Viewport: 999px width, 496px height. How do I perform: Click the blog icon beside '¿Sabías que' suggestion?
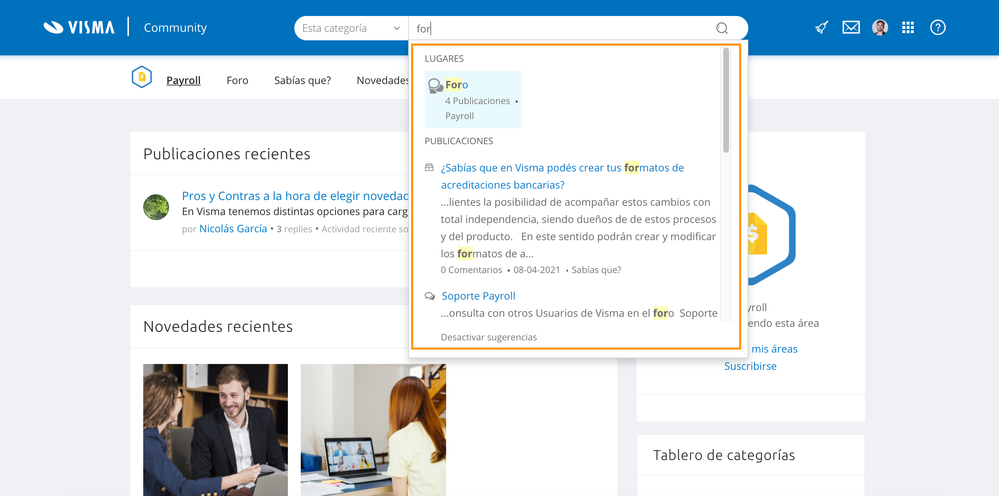point(429,167)
